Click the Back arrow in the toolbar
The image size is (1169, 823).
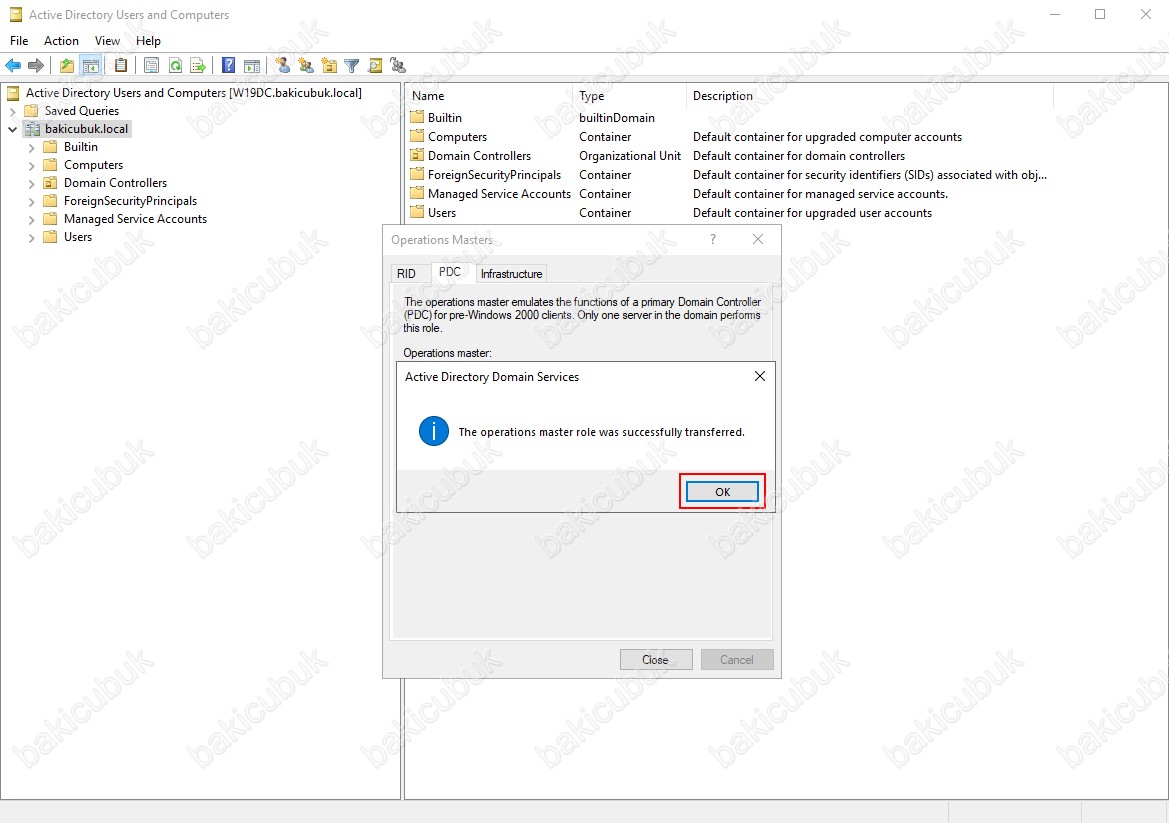click(x=13, y=66)
